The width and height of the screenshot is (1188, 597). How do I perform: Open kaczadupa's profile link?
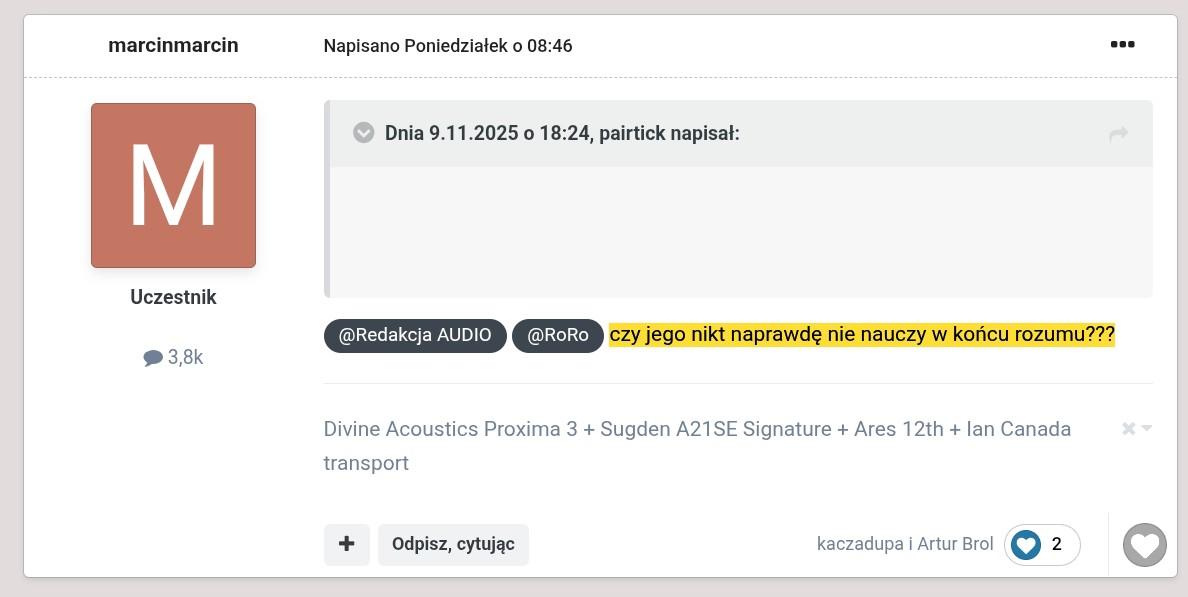coord(860,544)
